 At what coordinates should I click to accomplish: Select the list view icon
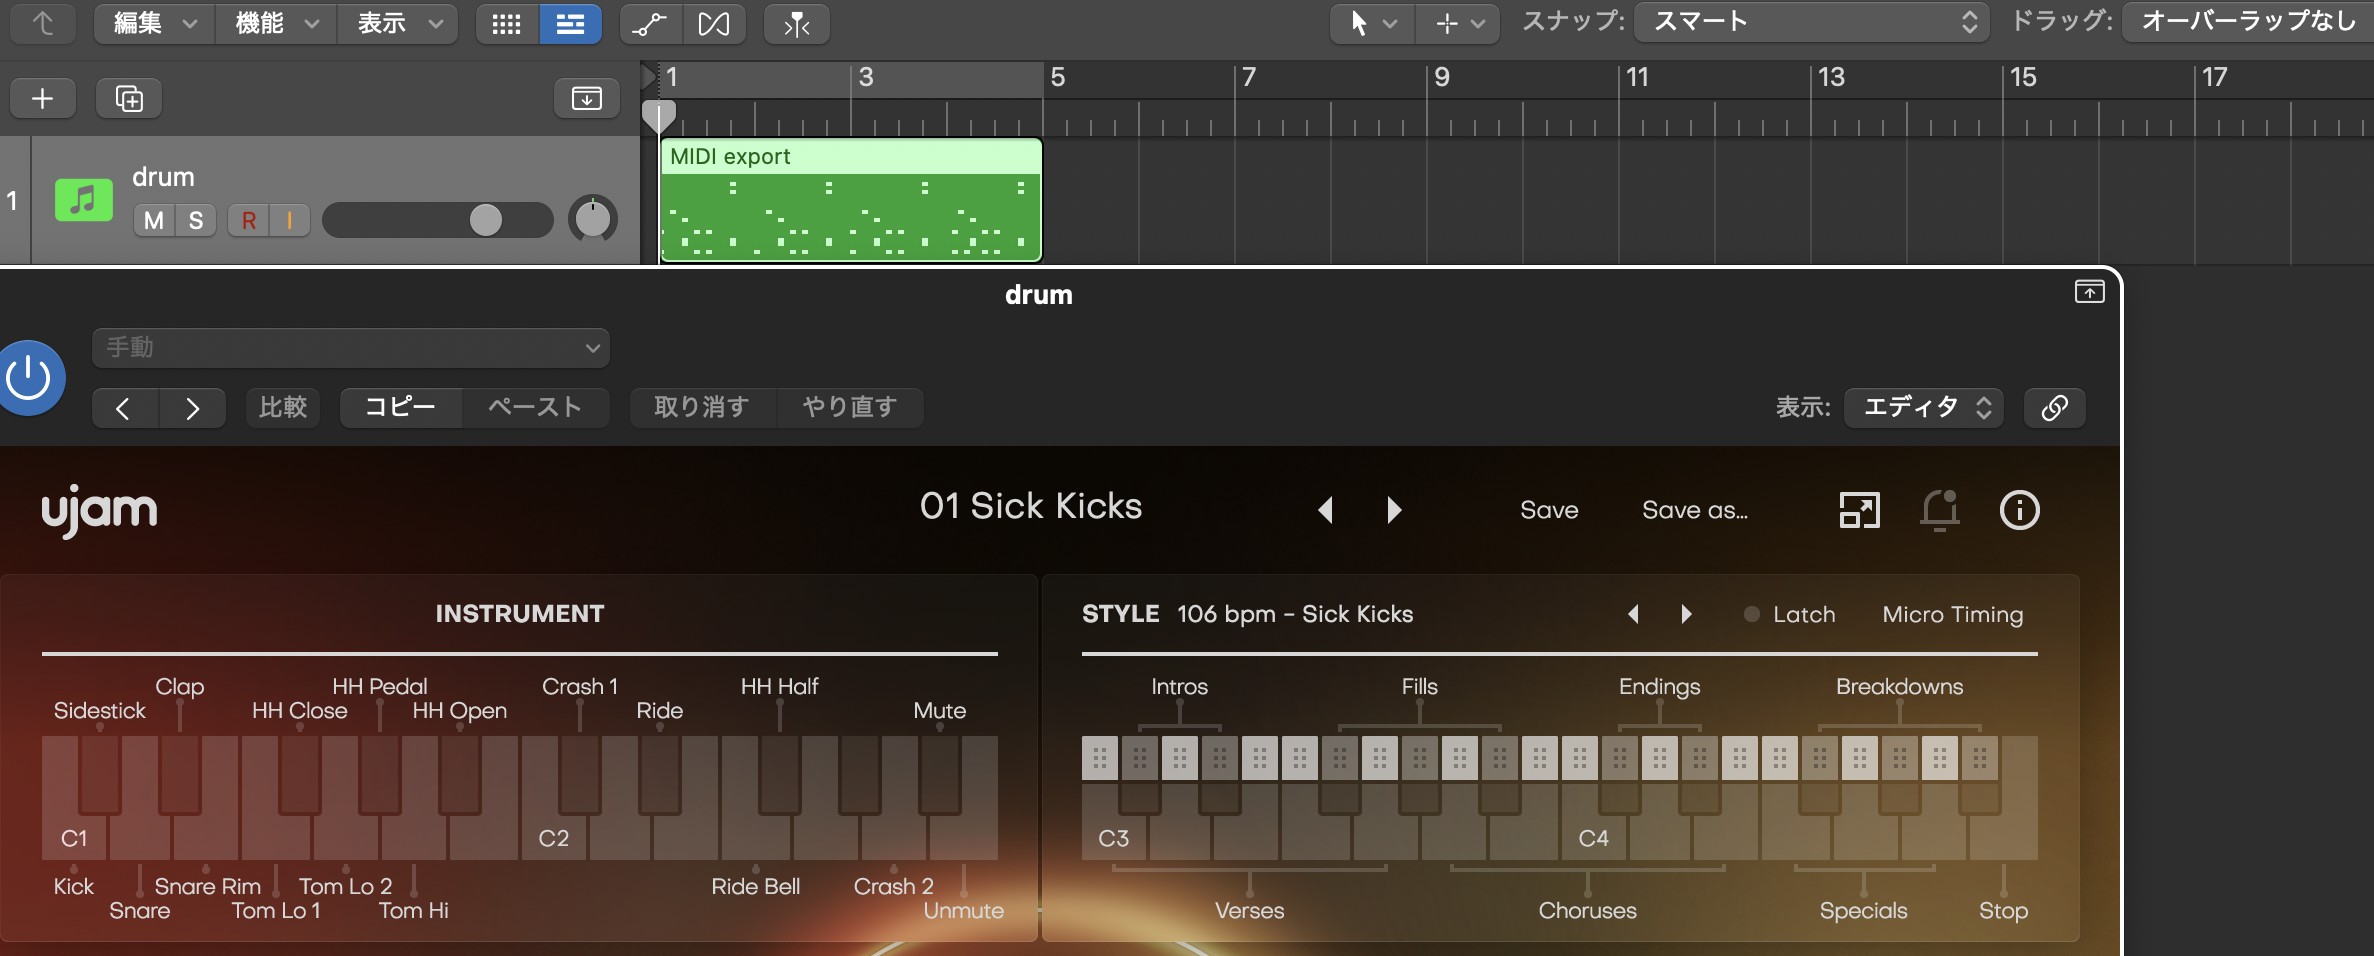(x=570, y=23)
